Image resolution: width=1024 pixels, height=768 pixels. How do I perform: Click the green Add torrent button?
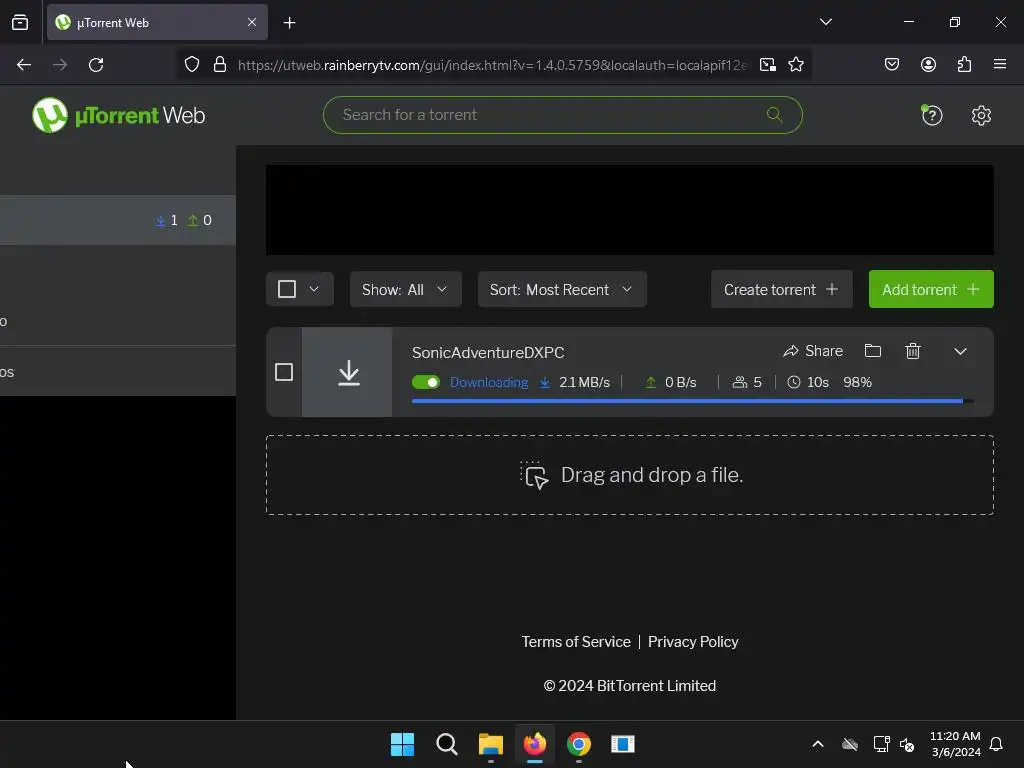tap(931, 289)
